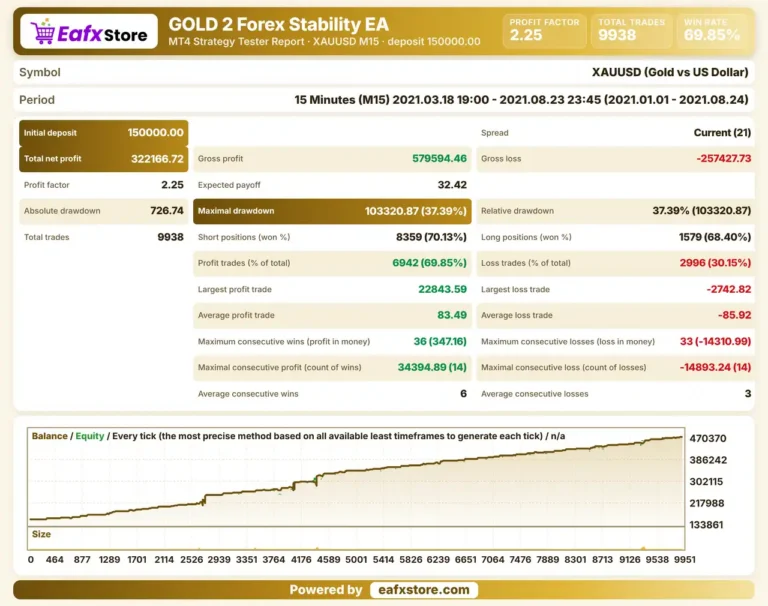Click the Profit factor value 2.25 in table
The image size is (768, 606).
tap(172, 185)
